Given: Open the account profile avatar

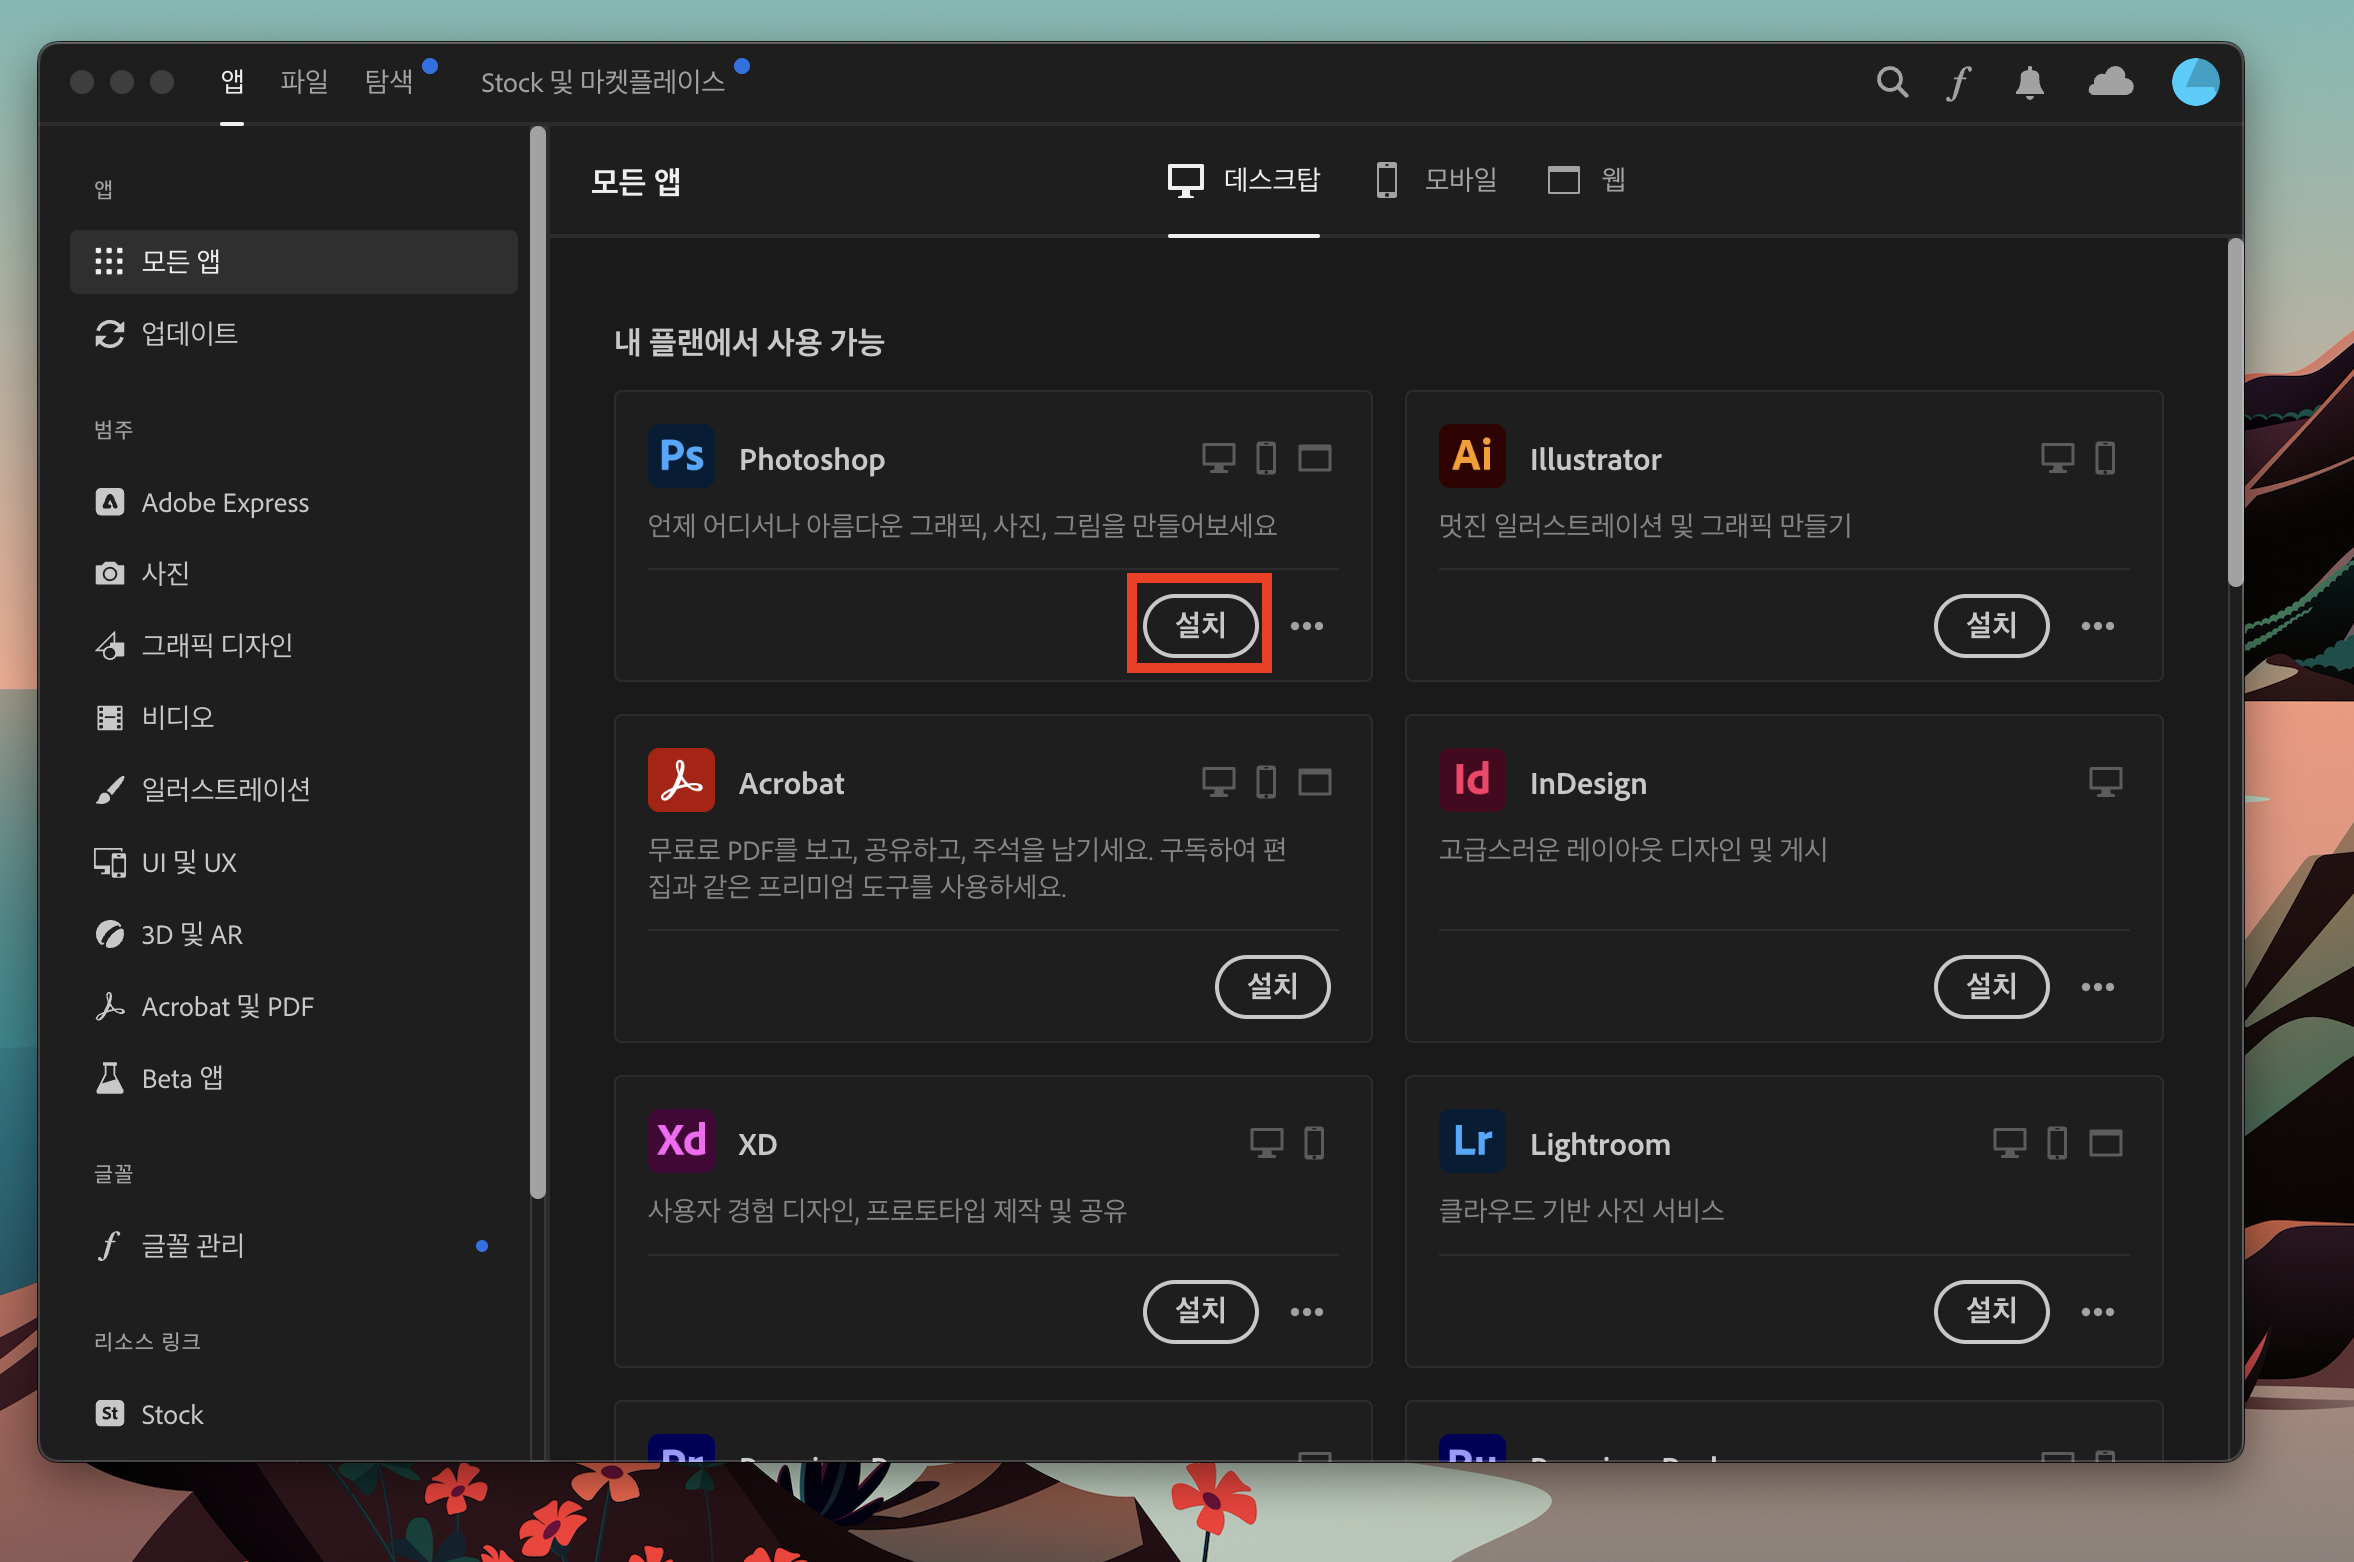Looking at the screenshot, I should click(x=2194, y=82).
